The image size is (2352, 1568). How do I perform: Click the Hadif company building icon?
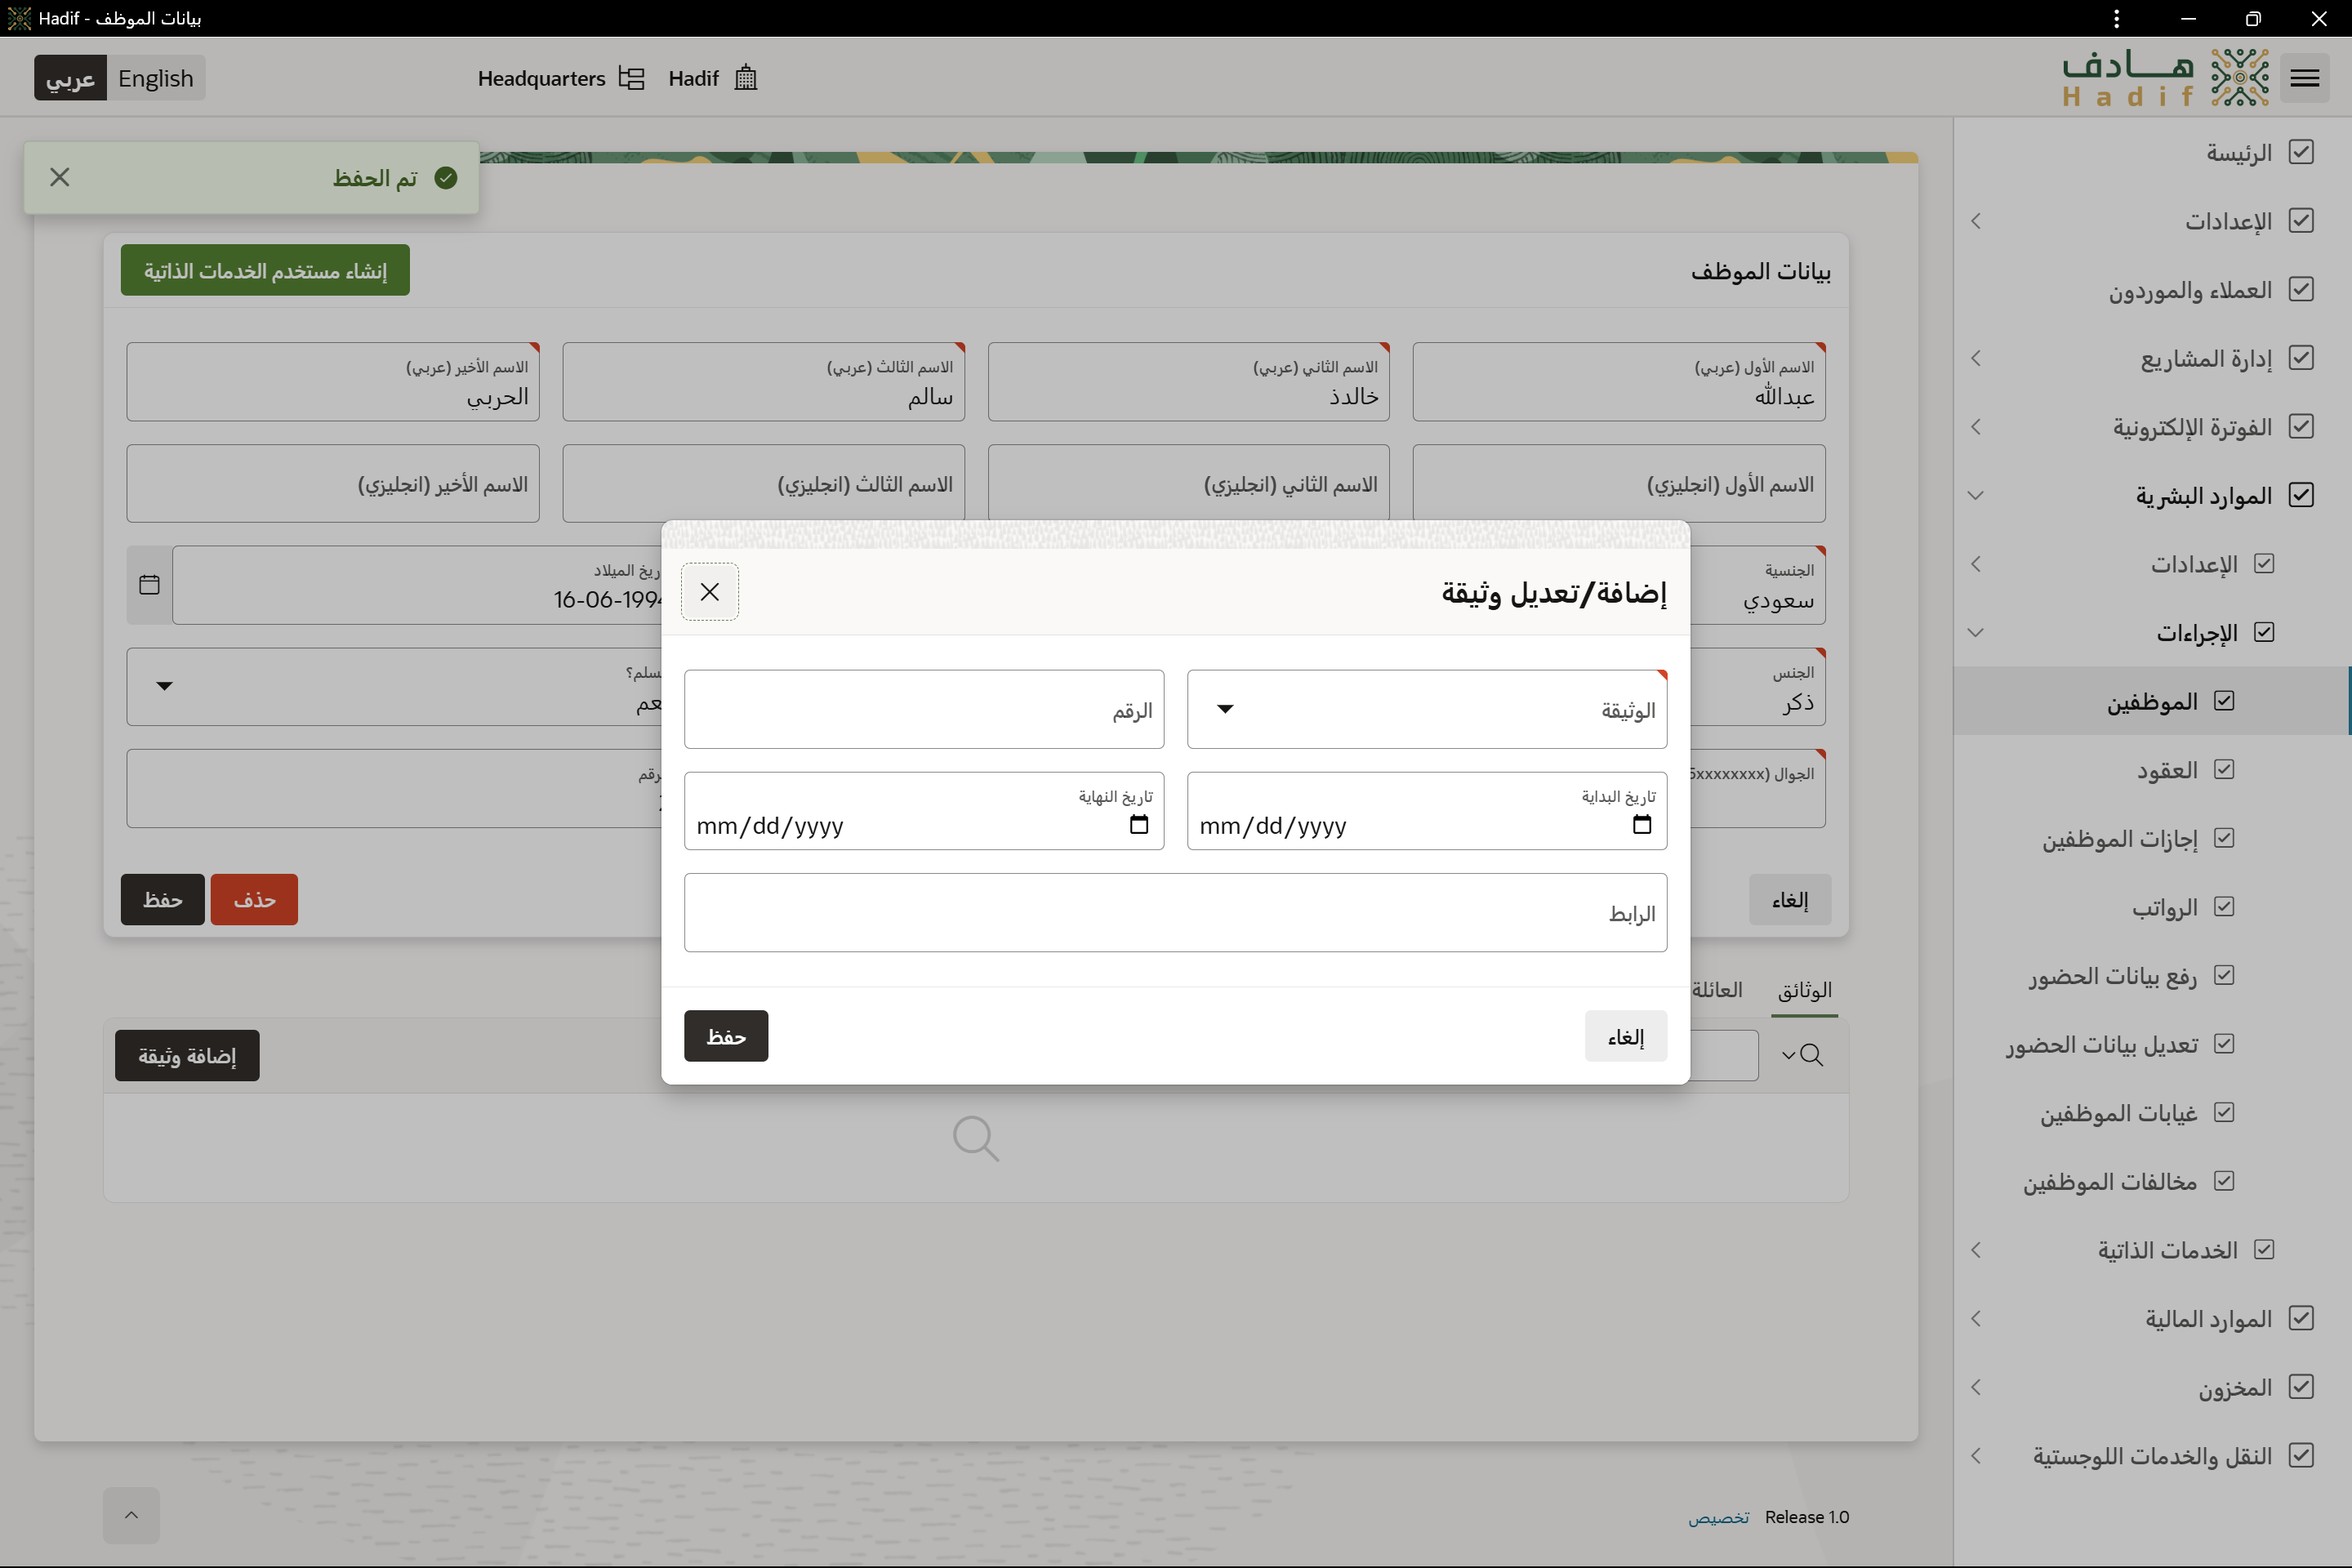[x=746, y=78]
